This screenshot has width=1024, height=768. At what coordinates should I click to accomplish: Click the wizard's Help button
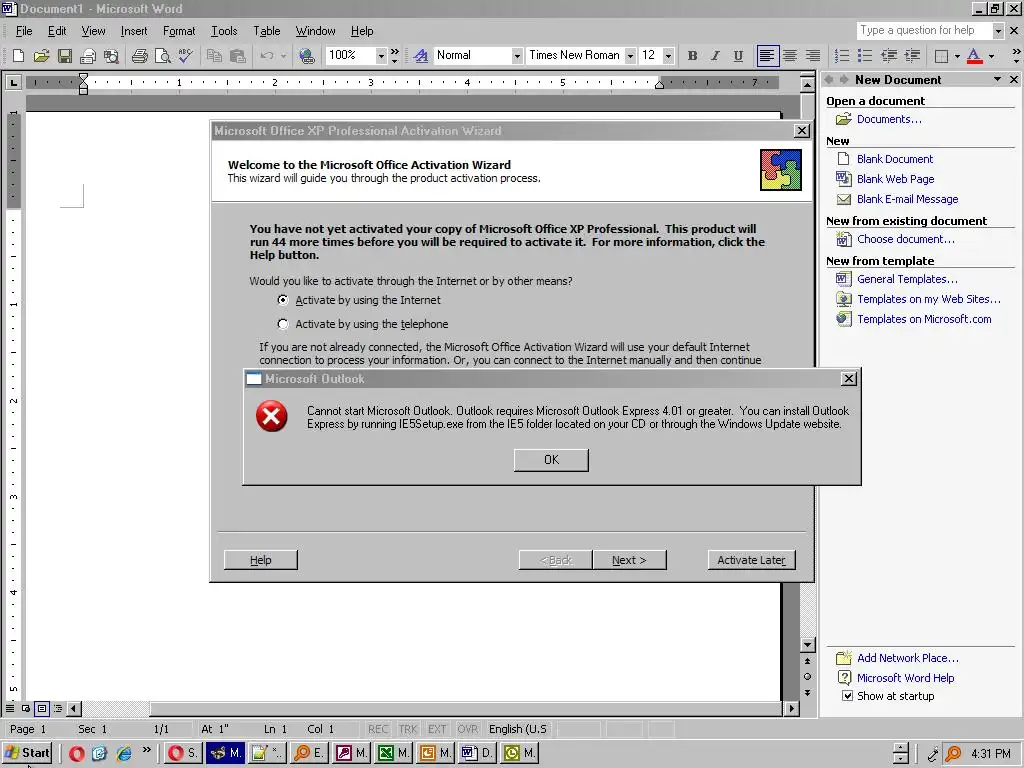coord(261,560)
